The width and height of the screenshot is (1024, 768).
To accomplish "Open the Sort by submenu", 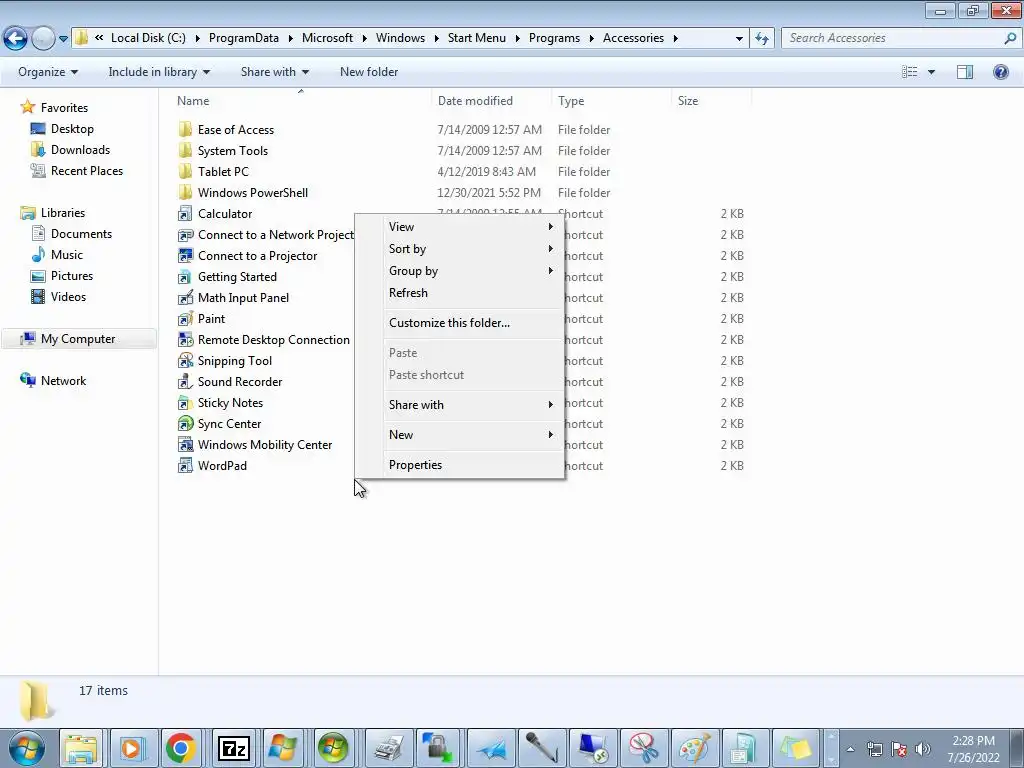I will click(472, 249).
